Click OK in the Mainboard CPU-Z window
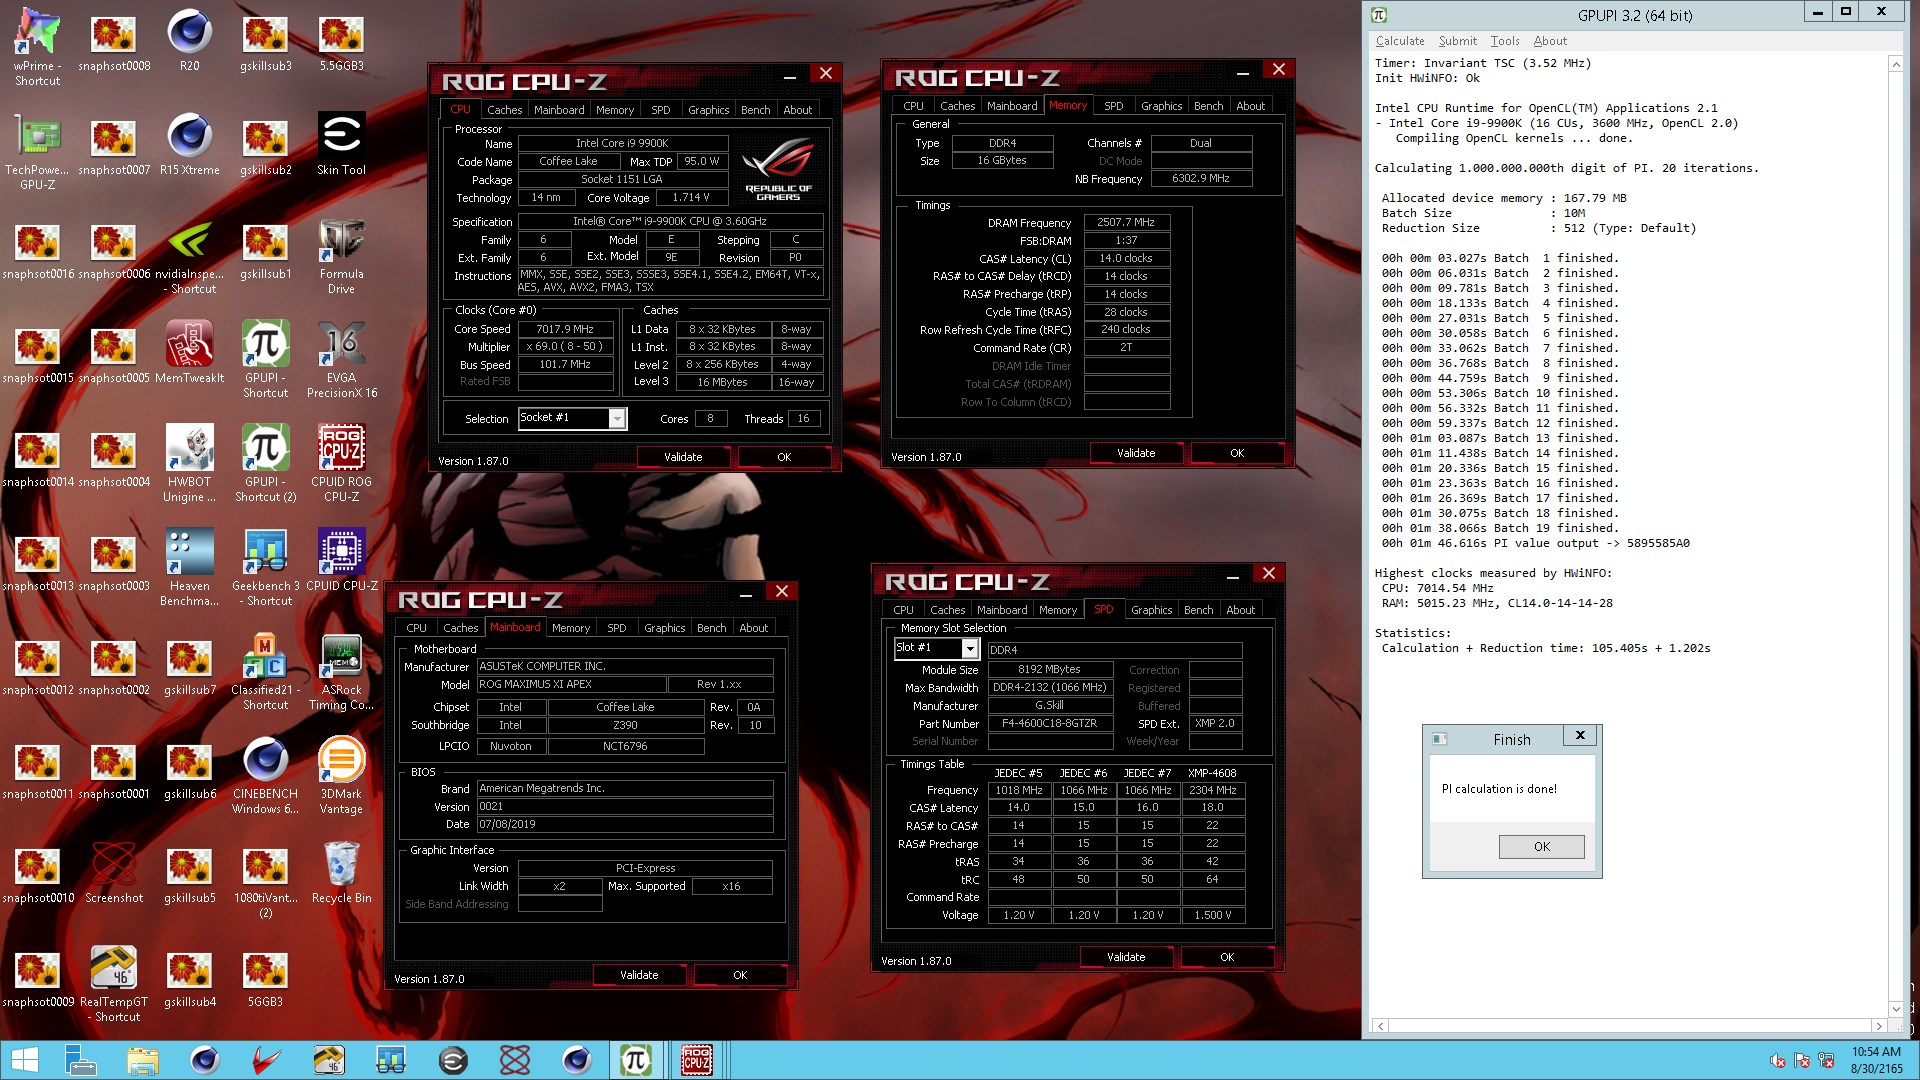Image resolution: width=1920 pixels, height=1080 pixels. click(x=740, y=975)
